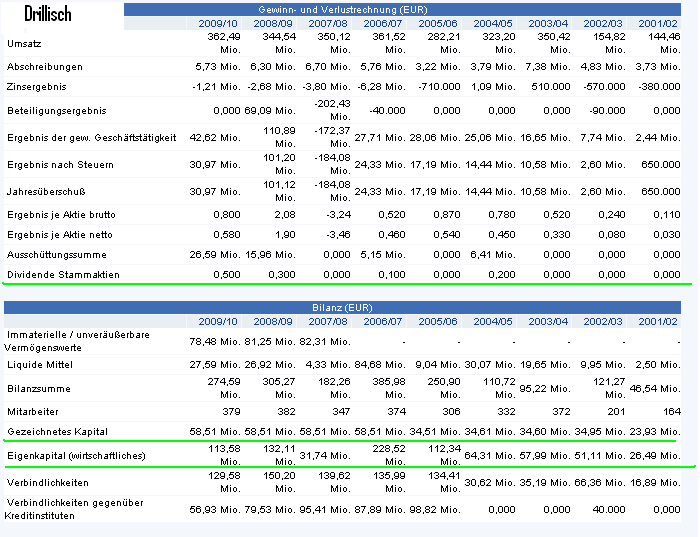The height and width of the screenshot is (537, 700).
Task: Click Verbindlichkeiten gegenüber Kreditinstituten label
Action: 74,509
